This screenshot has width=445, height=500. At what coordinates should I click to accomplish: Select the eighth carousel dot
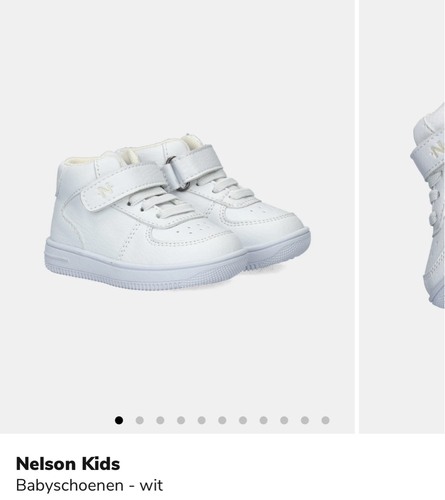click(x=264, y=420)
